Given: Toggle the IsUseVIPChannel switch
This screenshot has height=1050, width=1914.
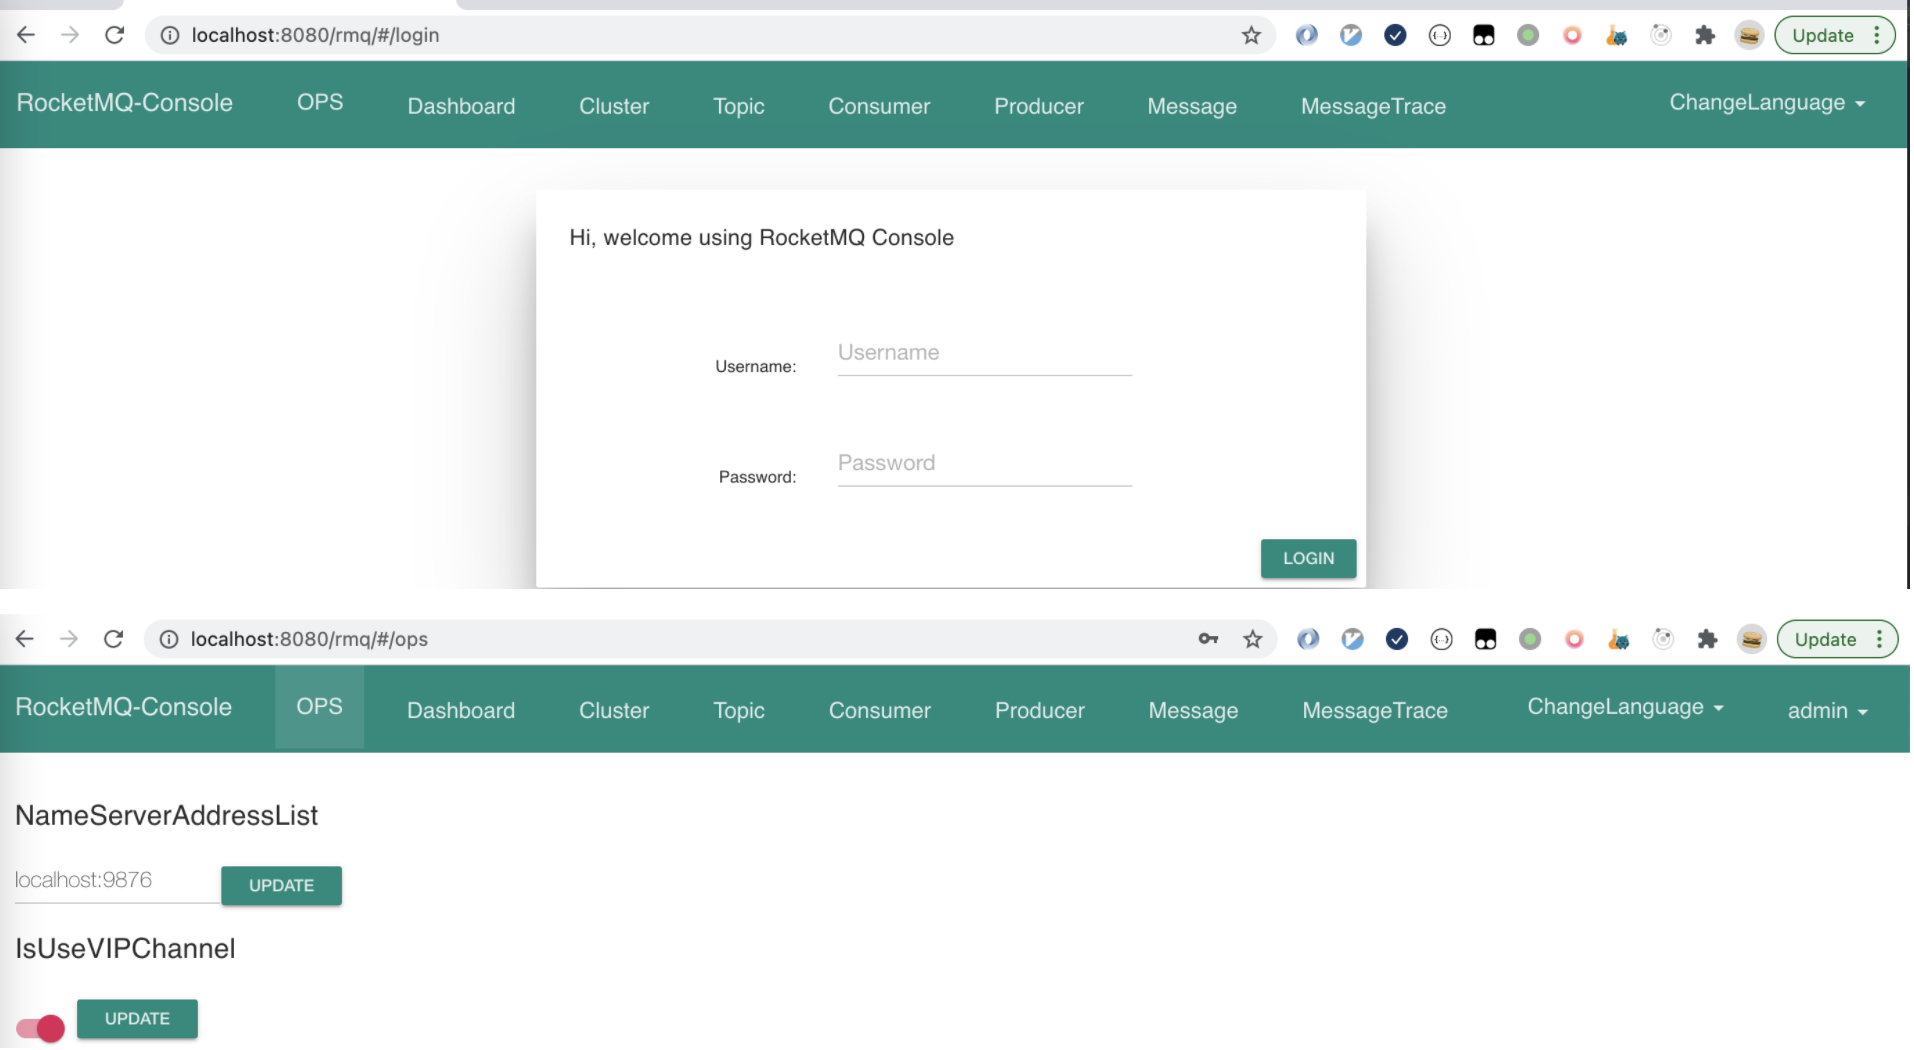Looking at the screenshot, I should tap(41, 1029).
